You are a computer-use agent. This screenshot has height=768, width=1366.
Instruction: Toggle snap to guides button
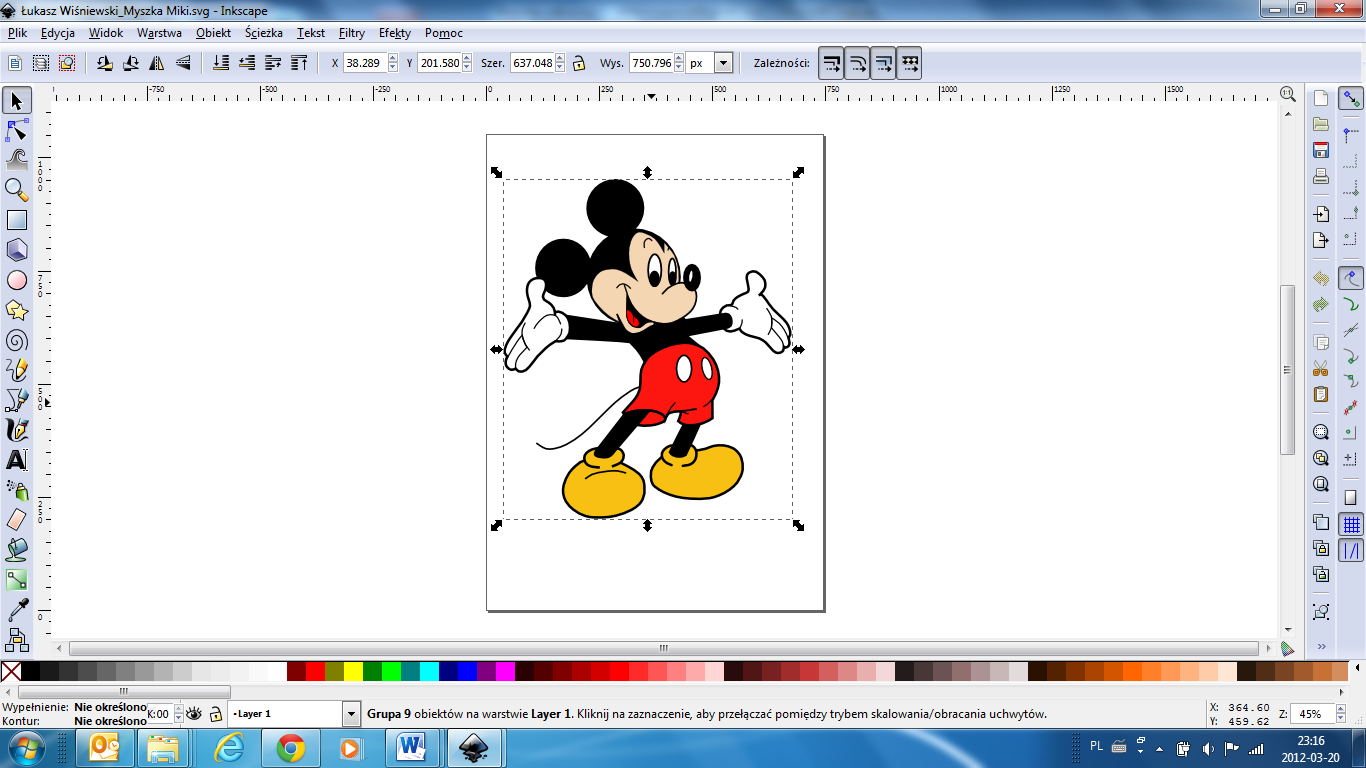tap(1352, 551)
